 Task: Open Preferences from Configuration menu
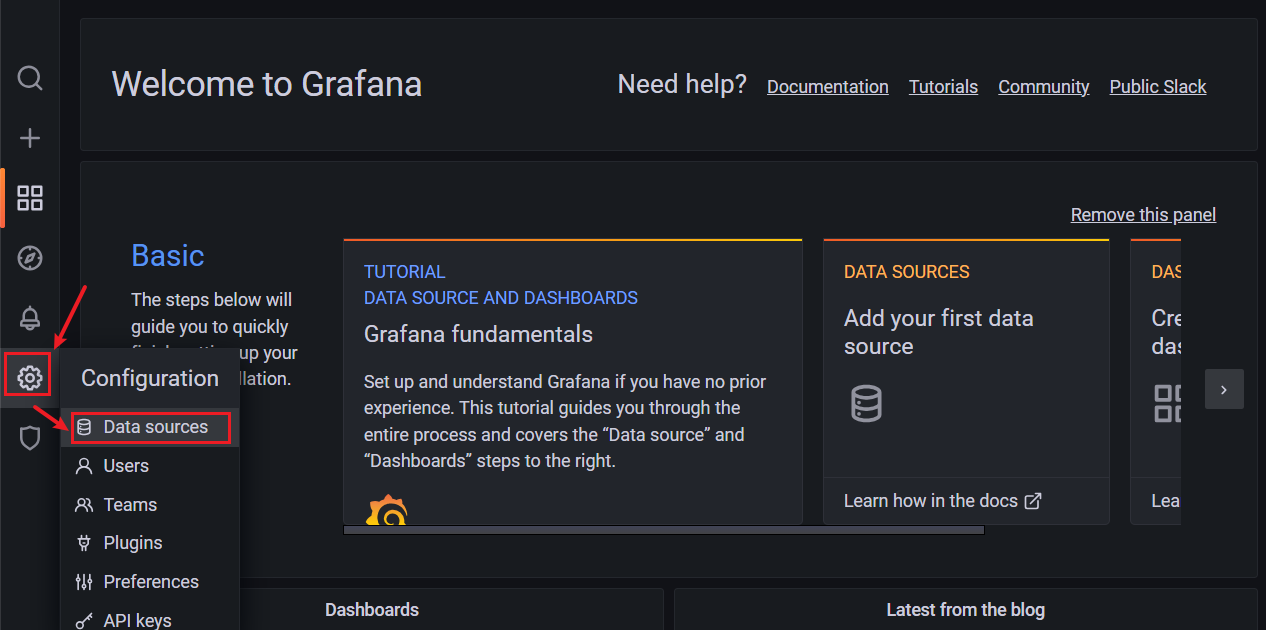click(150, 582)
